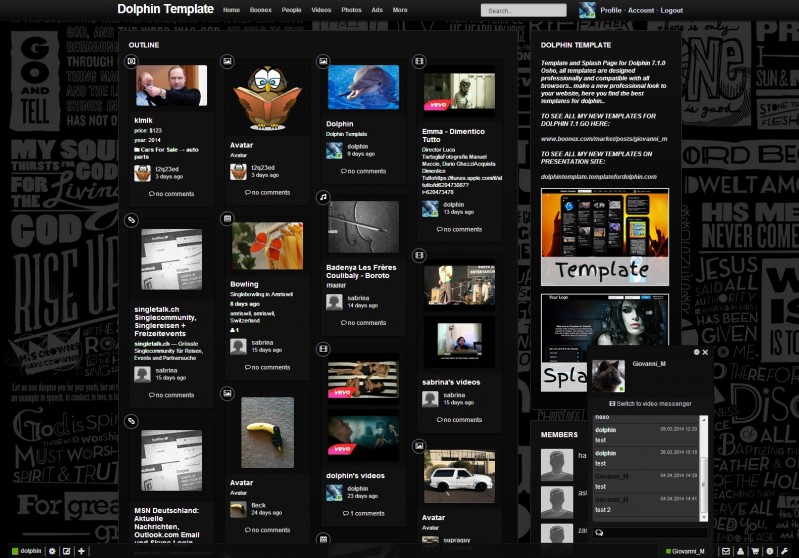Click 'no comments' under klmik post
The height and width of the screenshot is (558, 799).
pos(171,194)
